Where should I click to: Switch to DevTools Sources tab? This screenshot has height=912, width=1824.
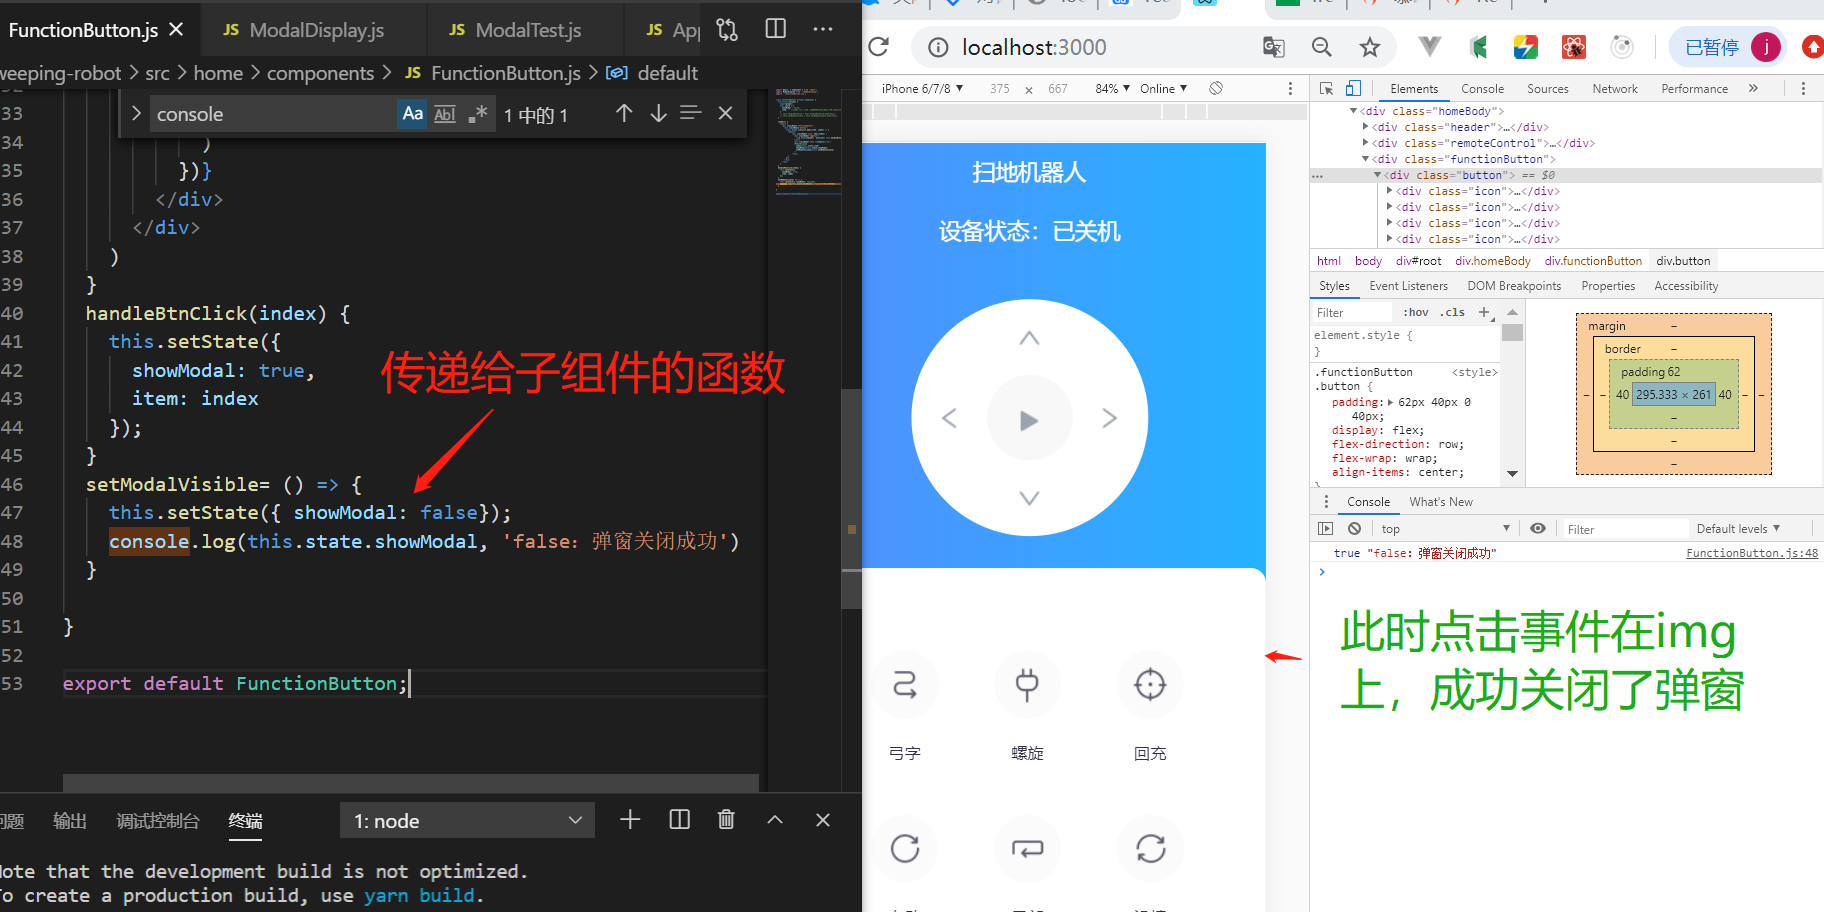point(1547,89)
